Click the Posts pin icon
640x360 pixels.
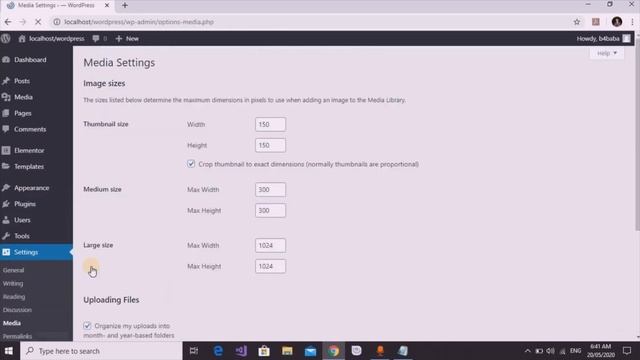pyautogui.click(x=6, y=81)
